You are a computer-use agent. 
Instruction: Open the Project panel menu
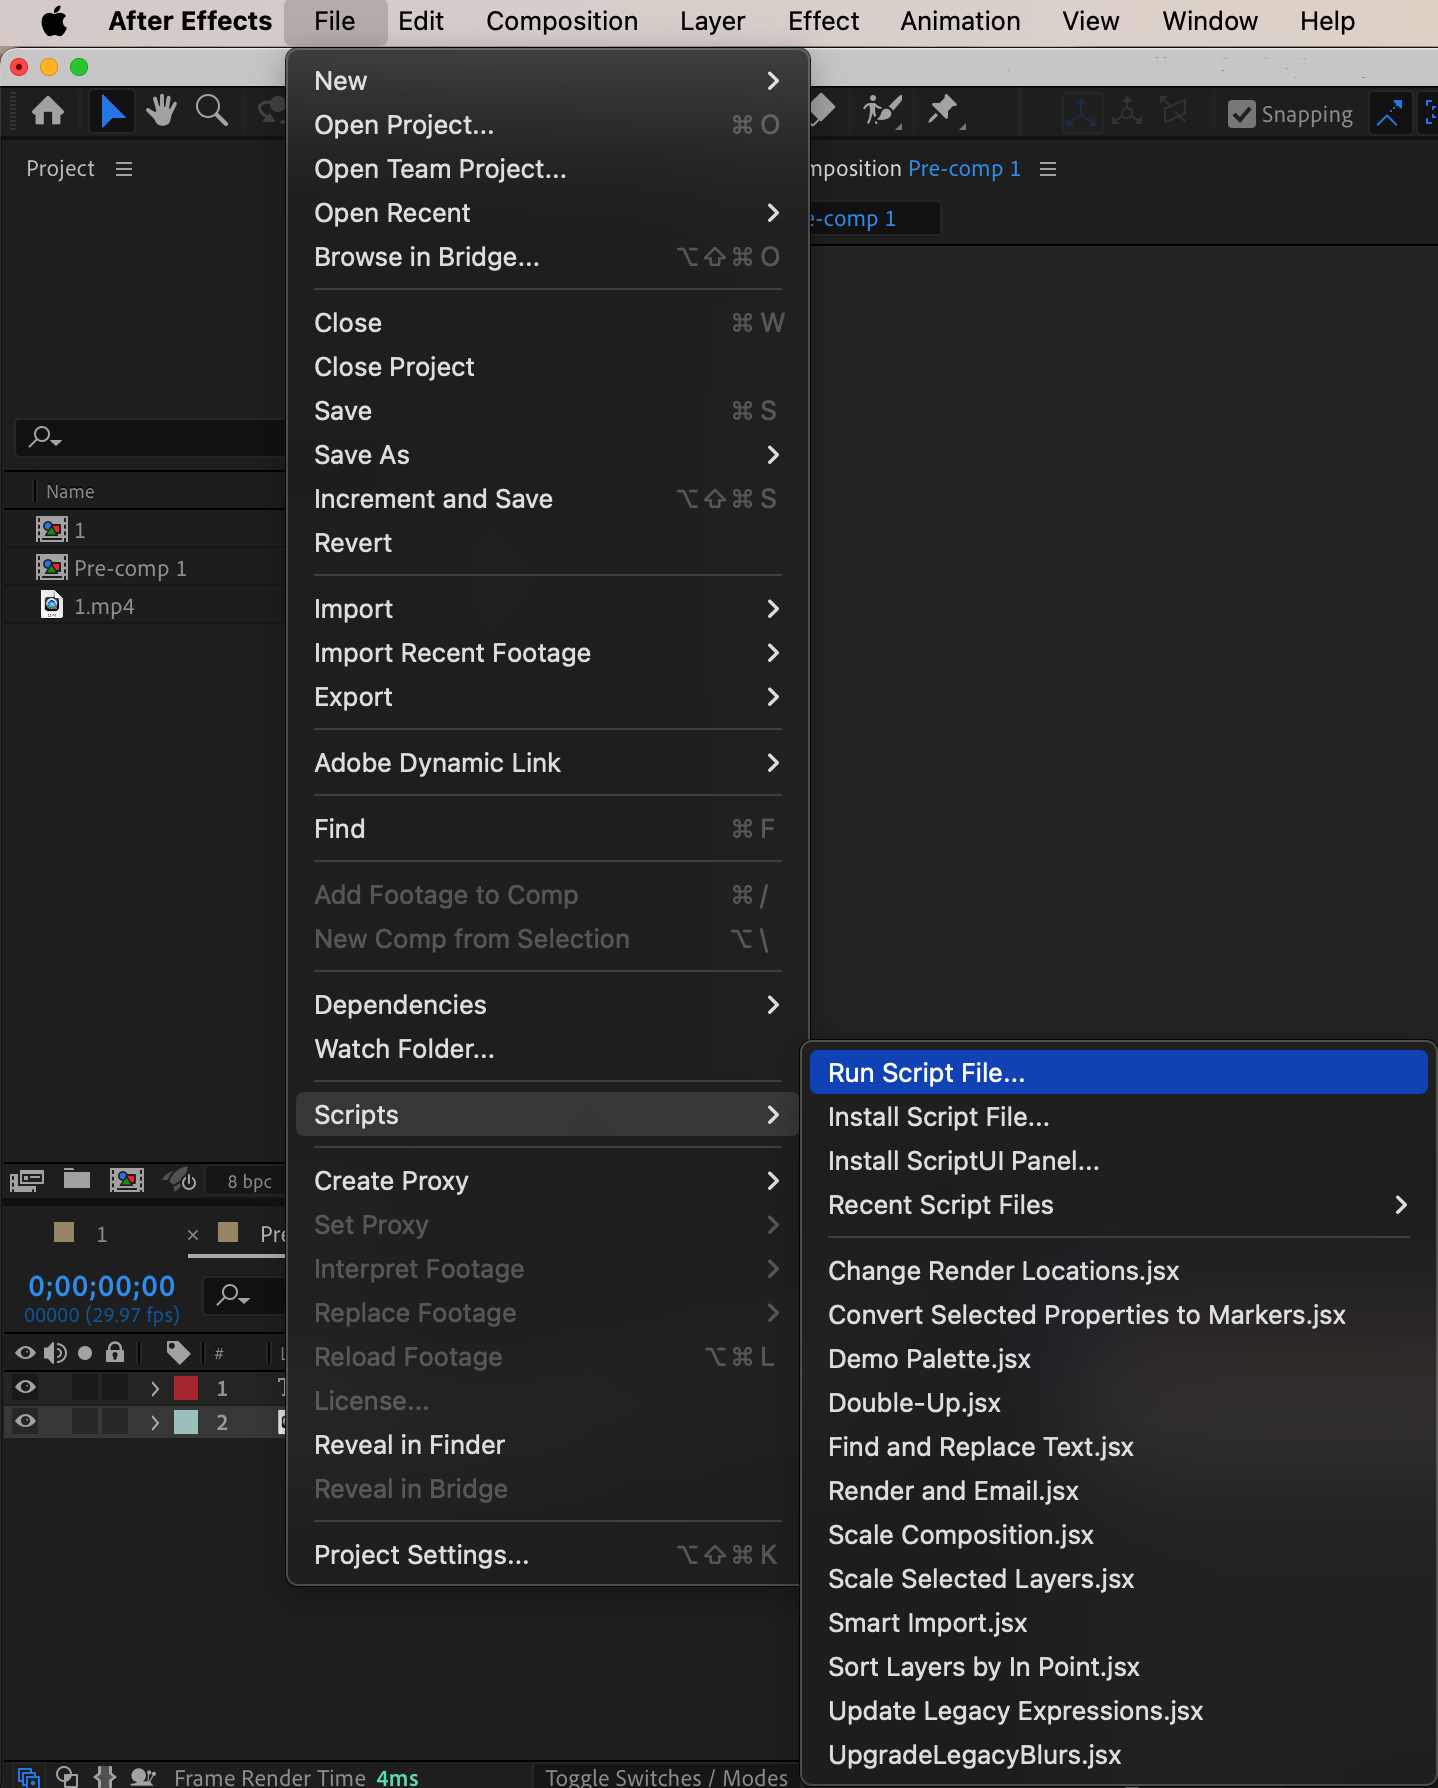[x=124, y=169]
